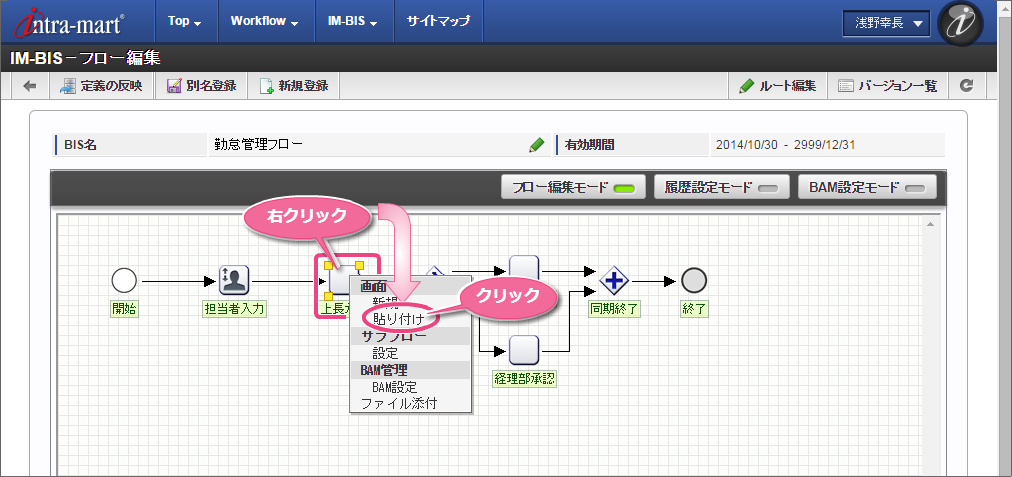Switch to フロー編集モード

click(574, 188)
